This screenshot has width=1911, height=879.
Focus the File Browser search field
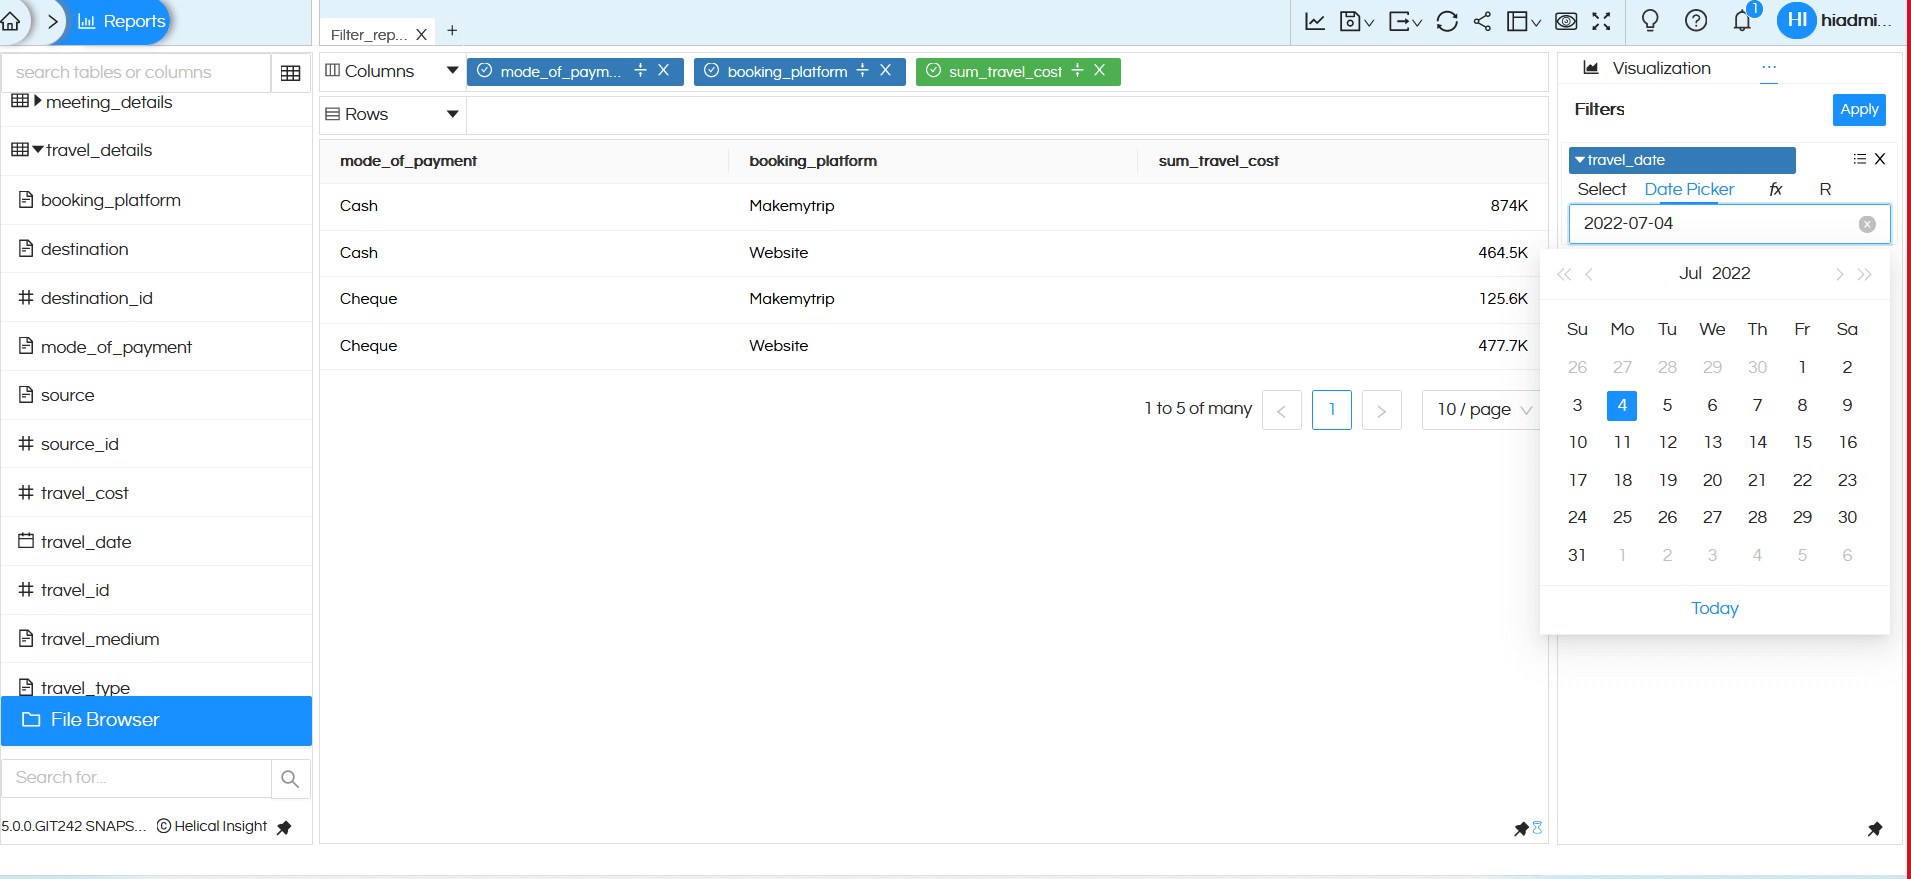pyautogui.click(x=136, y=778)
